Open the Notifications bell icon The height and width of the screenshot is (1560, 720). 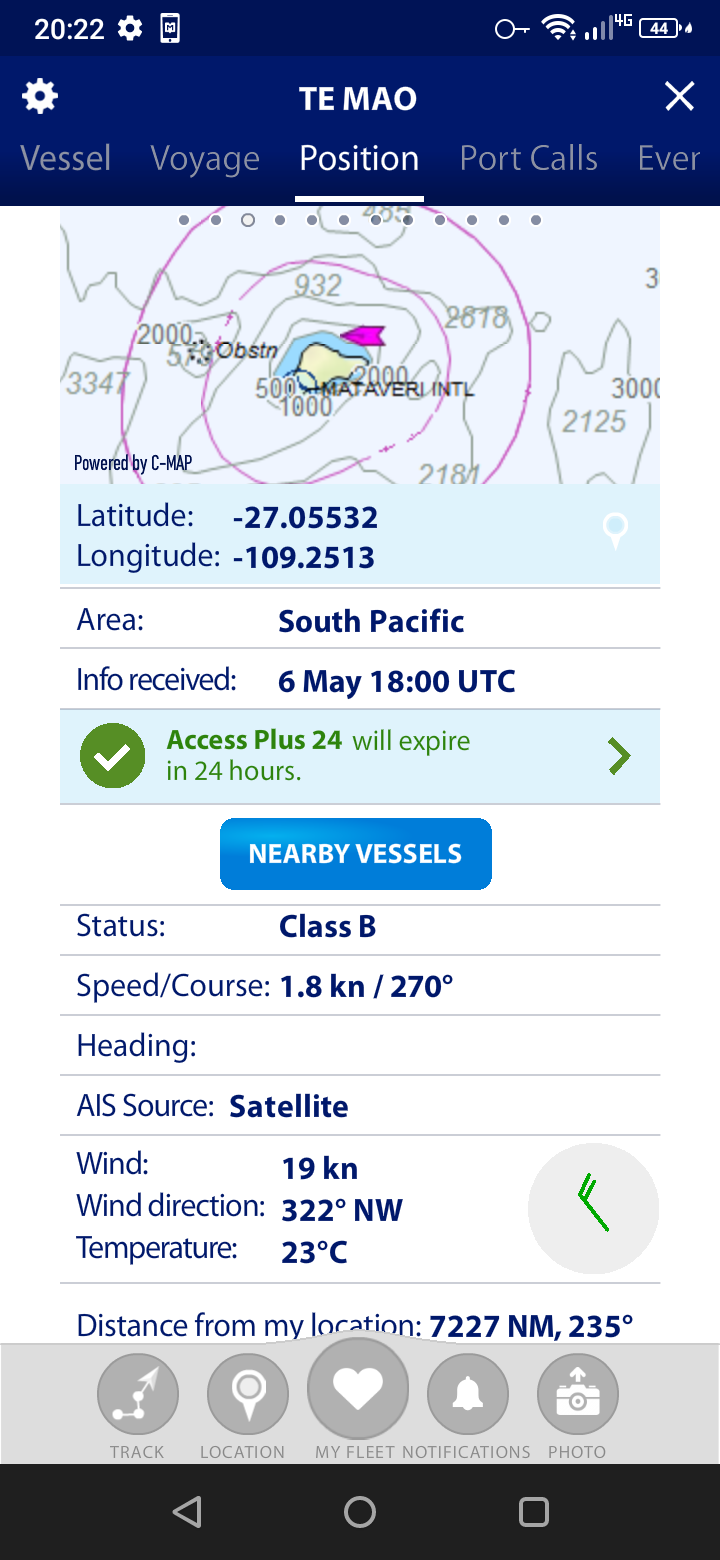(x=468, y=1393)
